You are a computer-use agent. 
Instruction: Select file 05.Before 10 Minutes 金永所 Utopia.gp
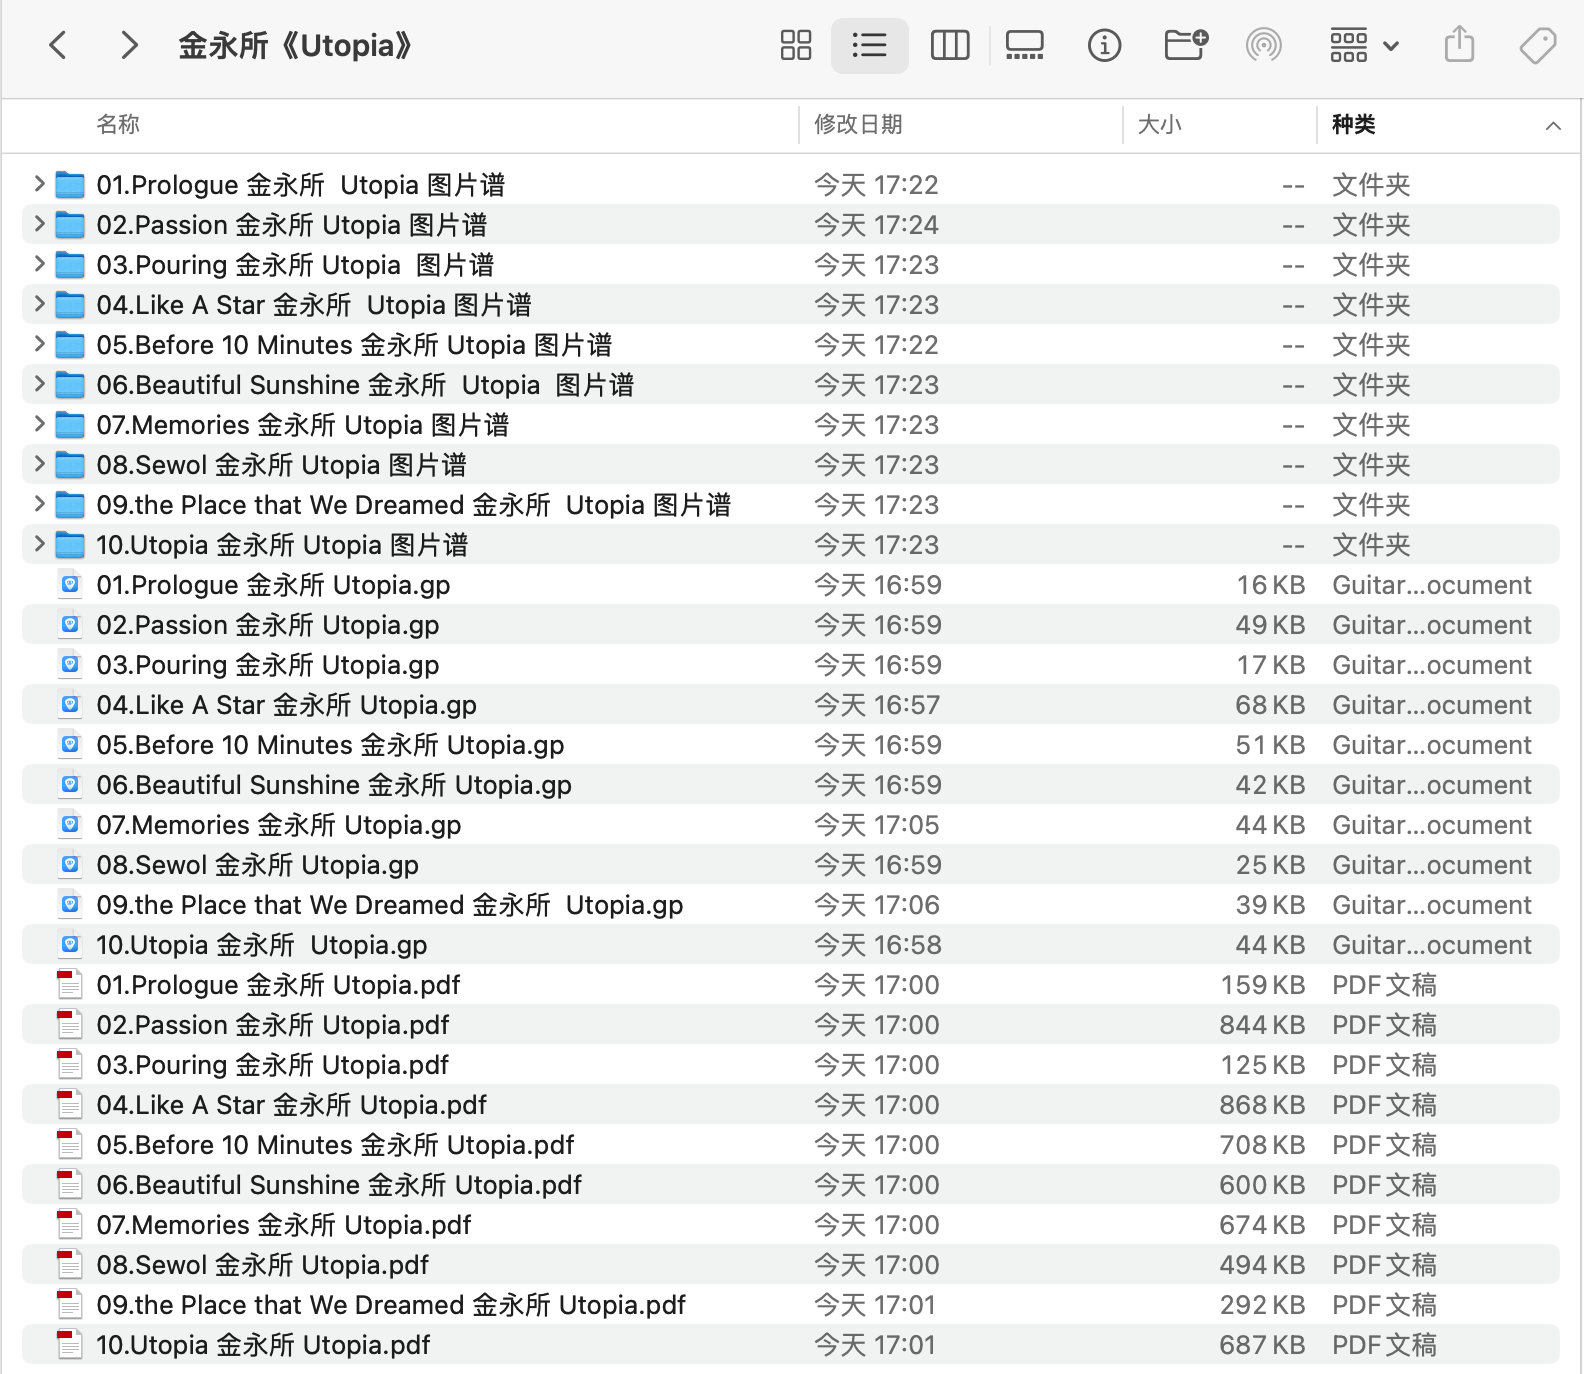(x=330, y=745)
